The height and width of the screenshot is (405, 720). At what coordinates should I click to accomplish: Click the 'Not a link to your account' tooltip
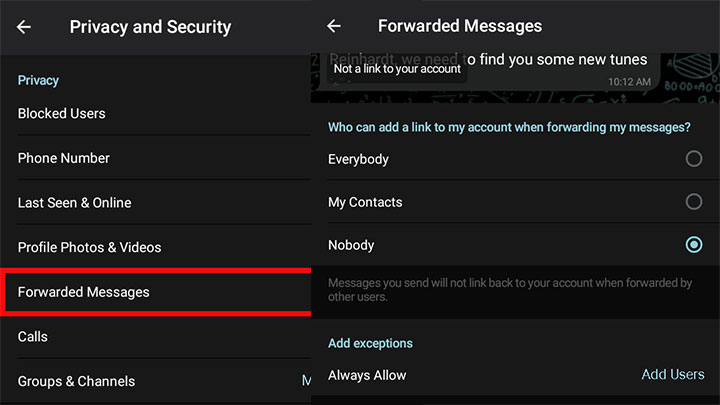coord(397,69)
